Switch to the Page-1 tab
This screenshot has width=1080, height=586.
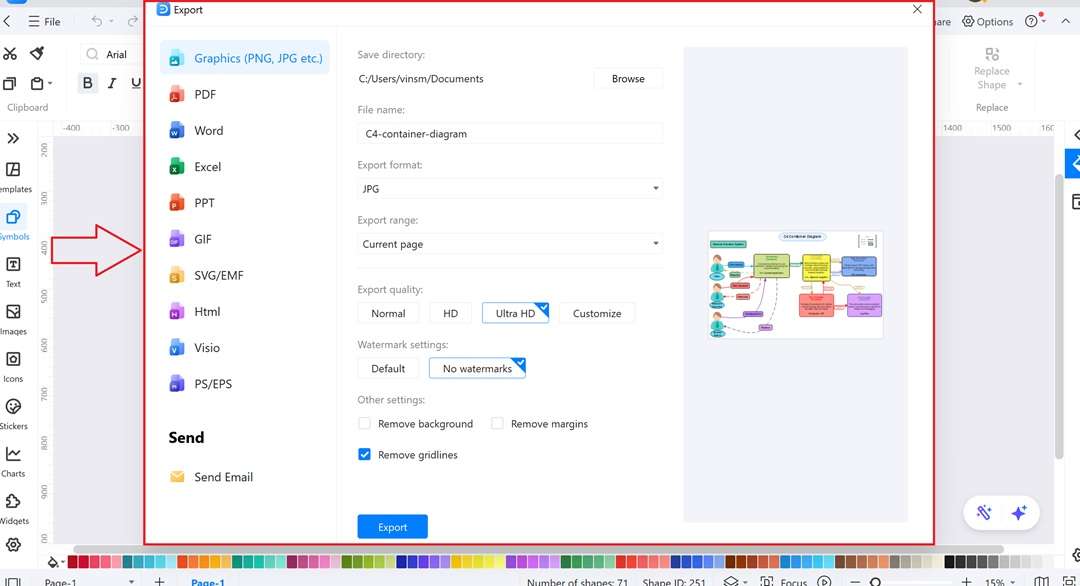pos(207,581)
